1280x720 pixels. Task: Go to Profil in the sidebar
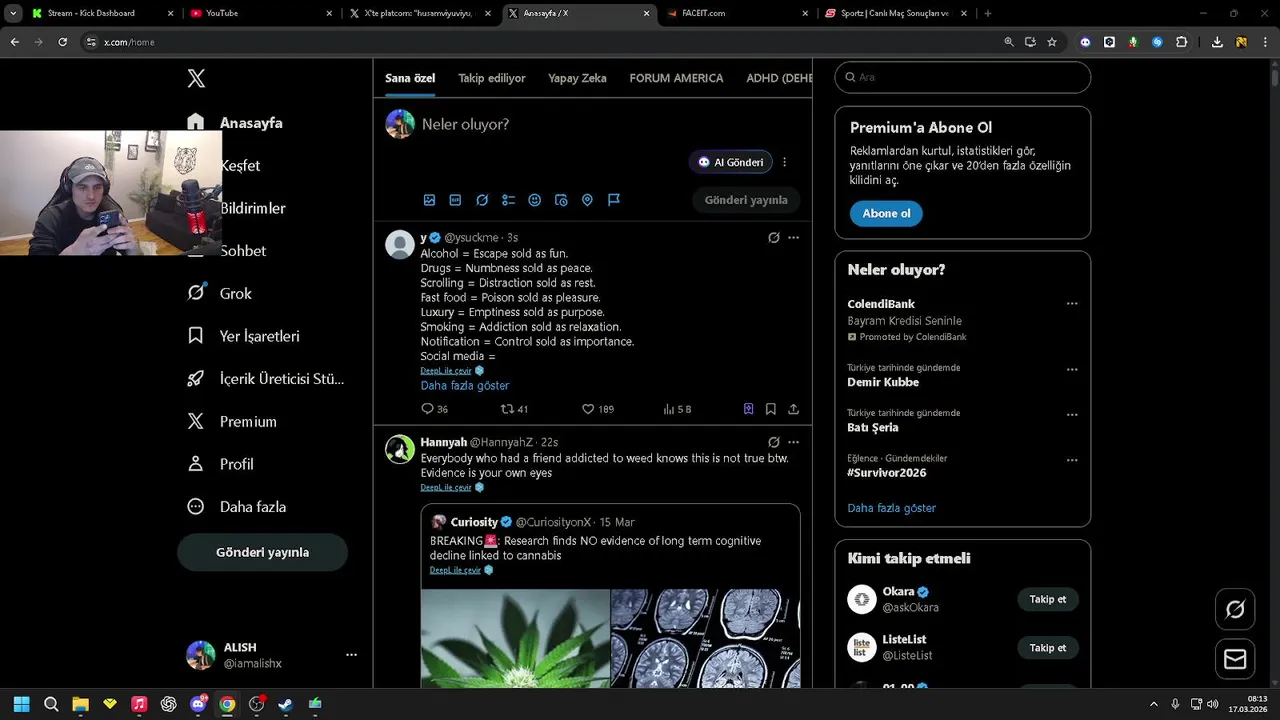pyautogui.click(x=221, y=464)
